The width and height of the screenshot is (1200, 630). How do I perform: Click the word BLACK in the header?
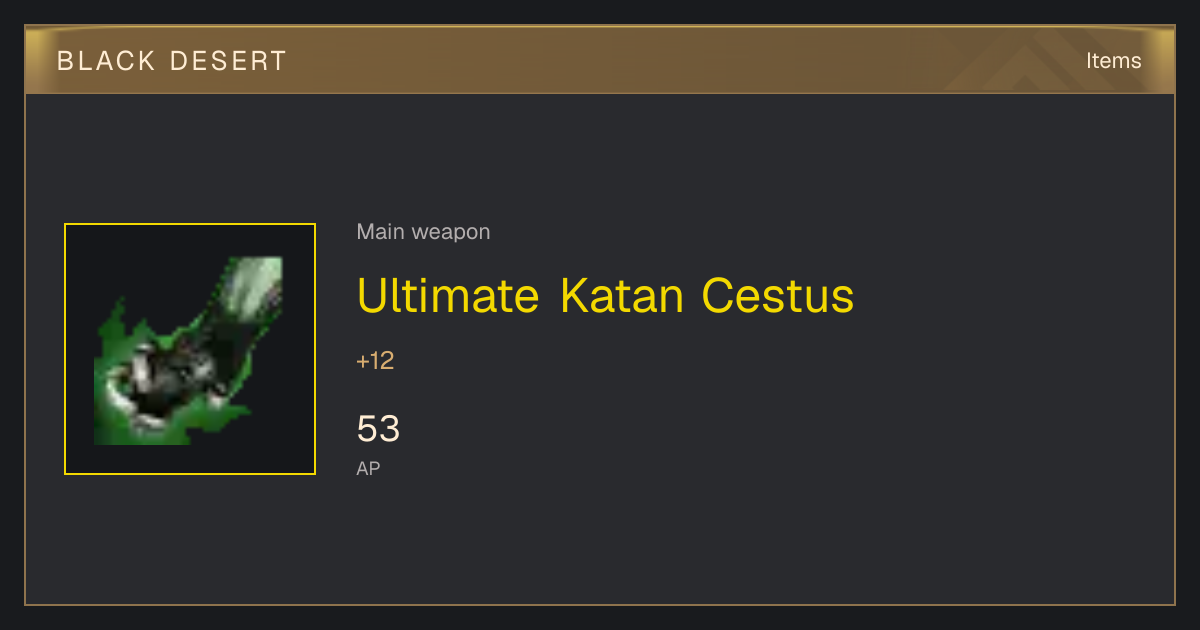click(106, 61)
